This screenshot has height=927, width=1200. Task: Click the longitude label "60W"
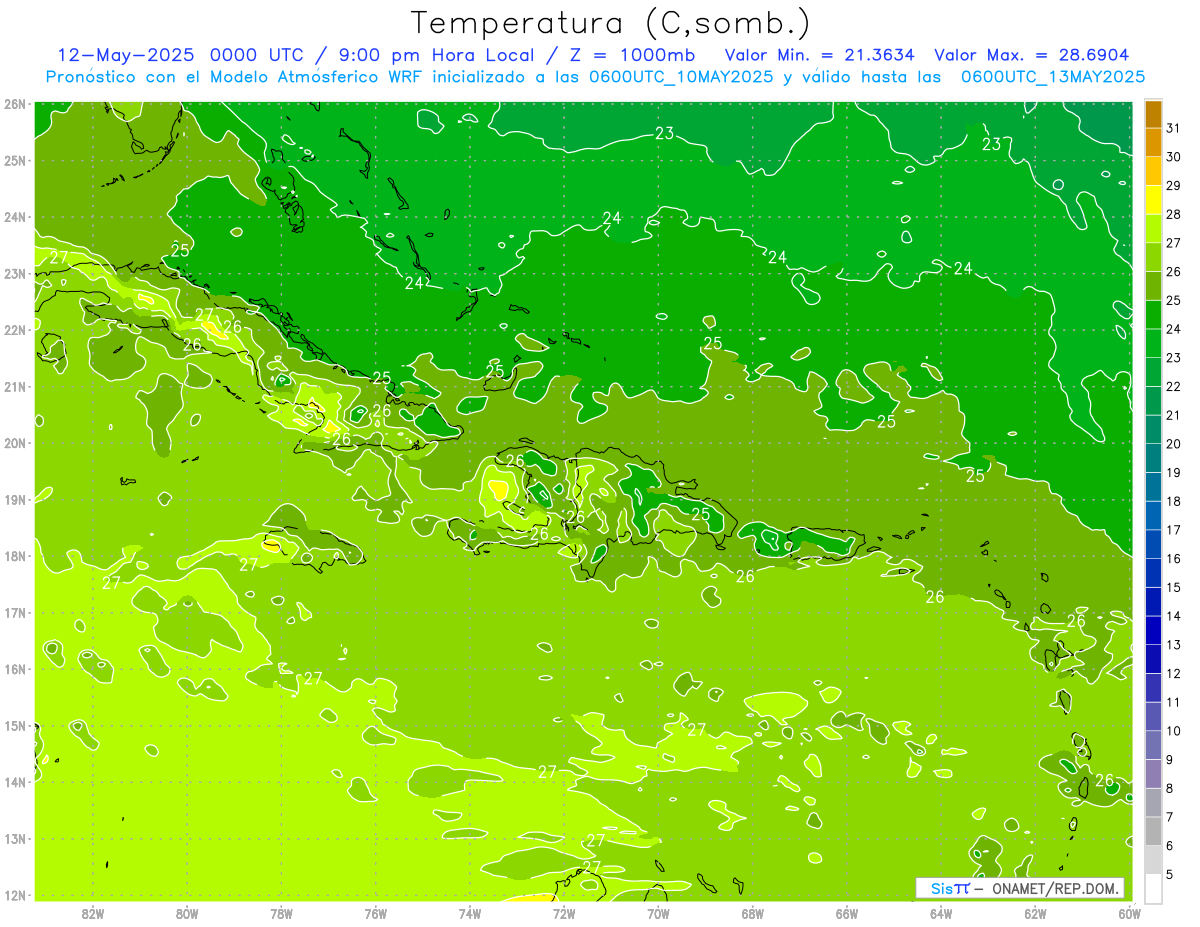[1130, 913]
